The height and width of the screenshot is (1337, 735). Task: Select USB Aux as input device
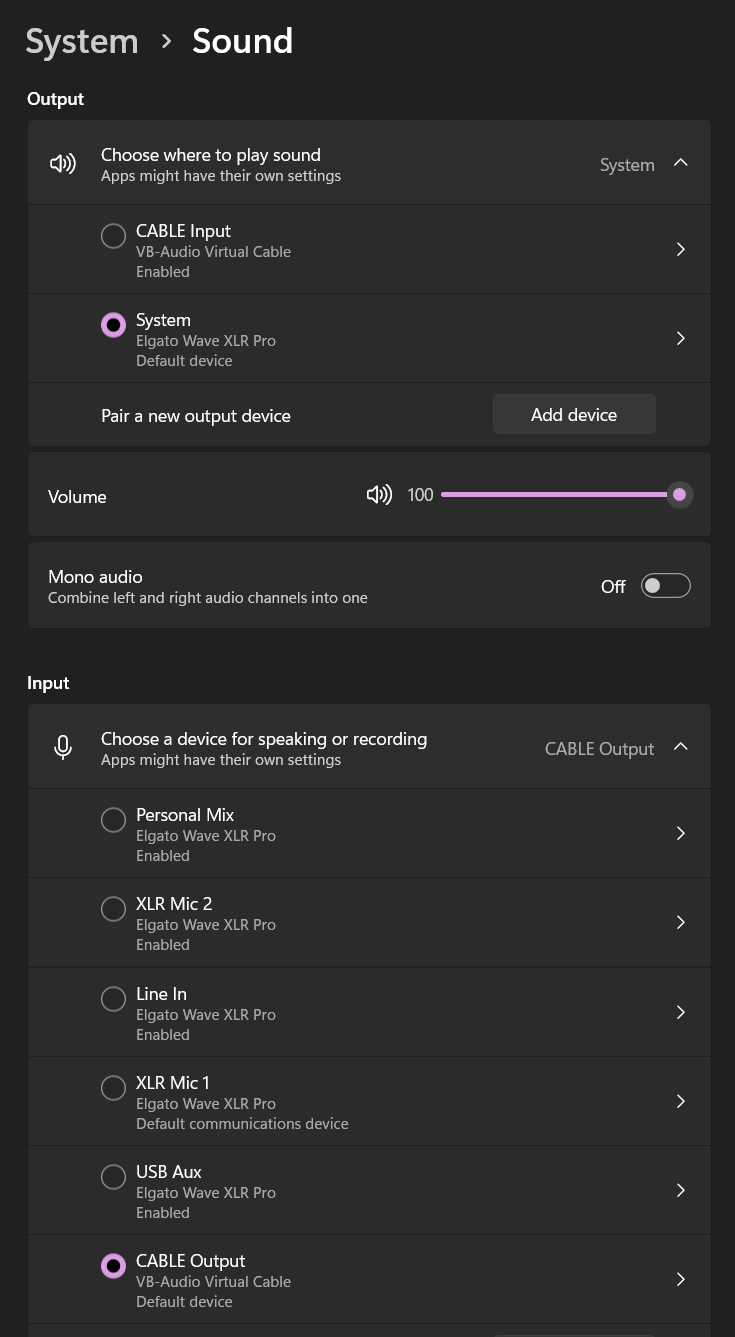pos(114,1177)
